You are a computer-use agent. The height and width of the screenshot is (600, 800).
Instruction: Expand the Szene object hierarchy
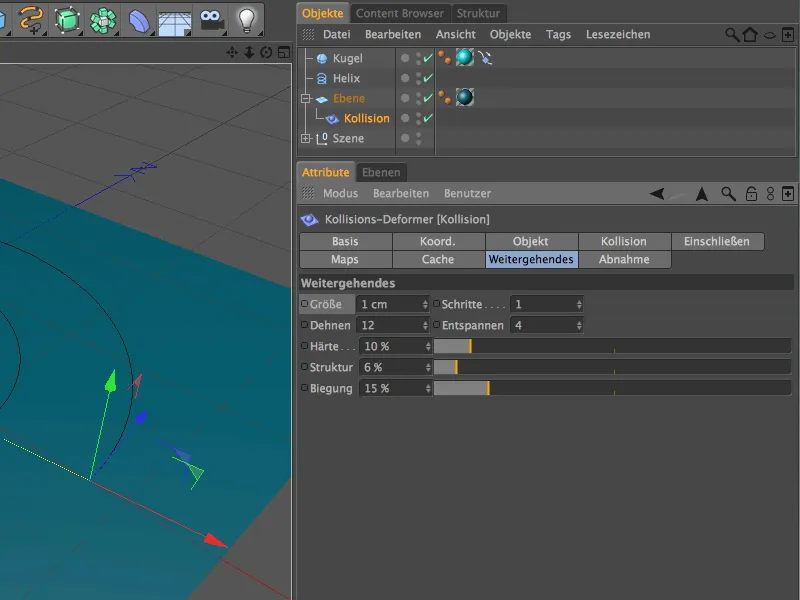[306, 138]
